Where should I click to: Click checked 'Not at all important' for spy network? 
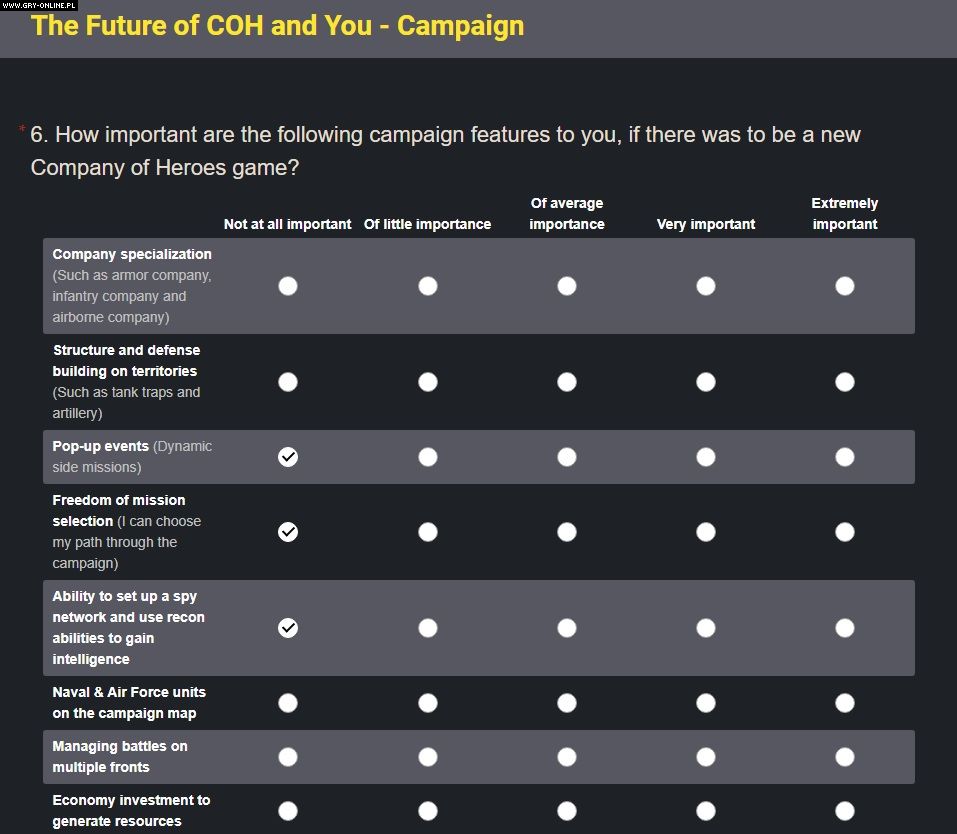click(x=288, y=628)
